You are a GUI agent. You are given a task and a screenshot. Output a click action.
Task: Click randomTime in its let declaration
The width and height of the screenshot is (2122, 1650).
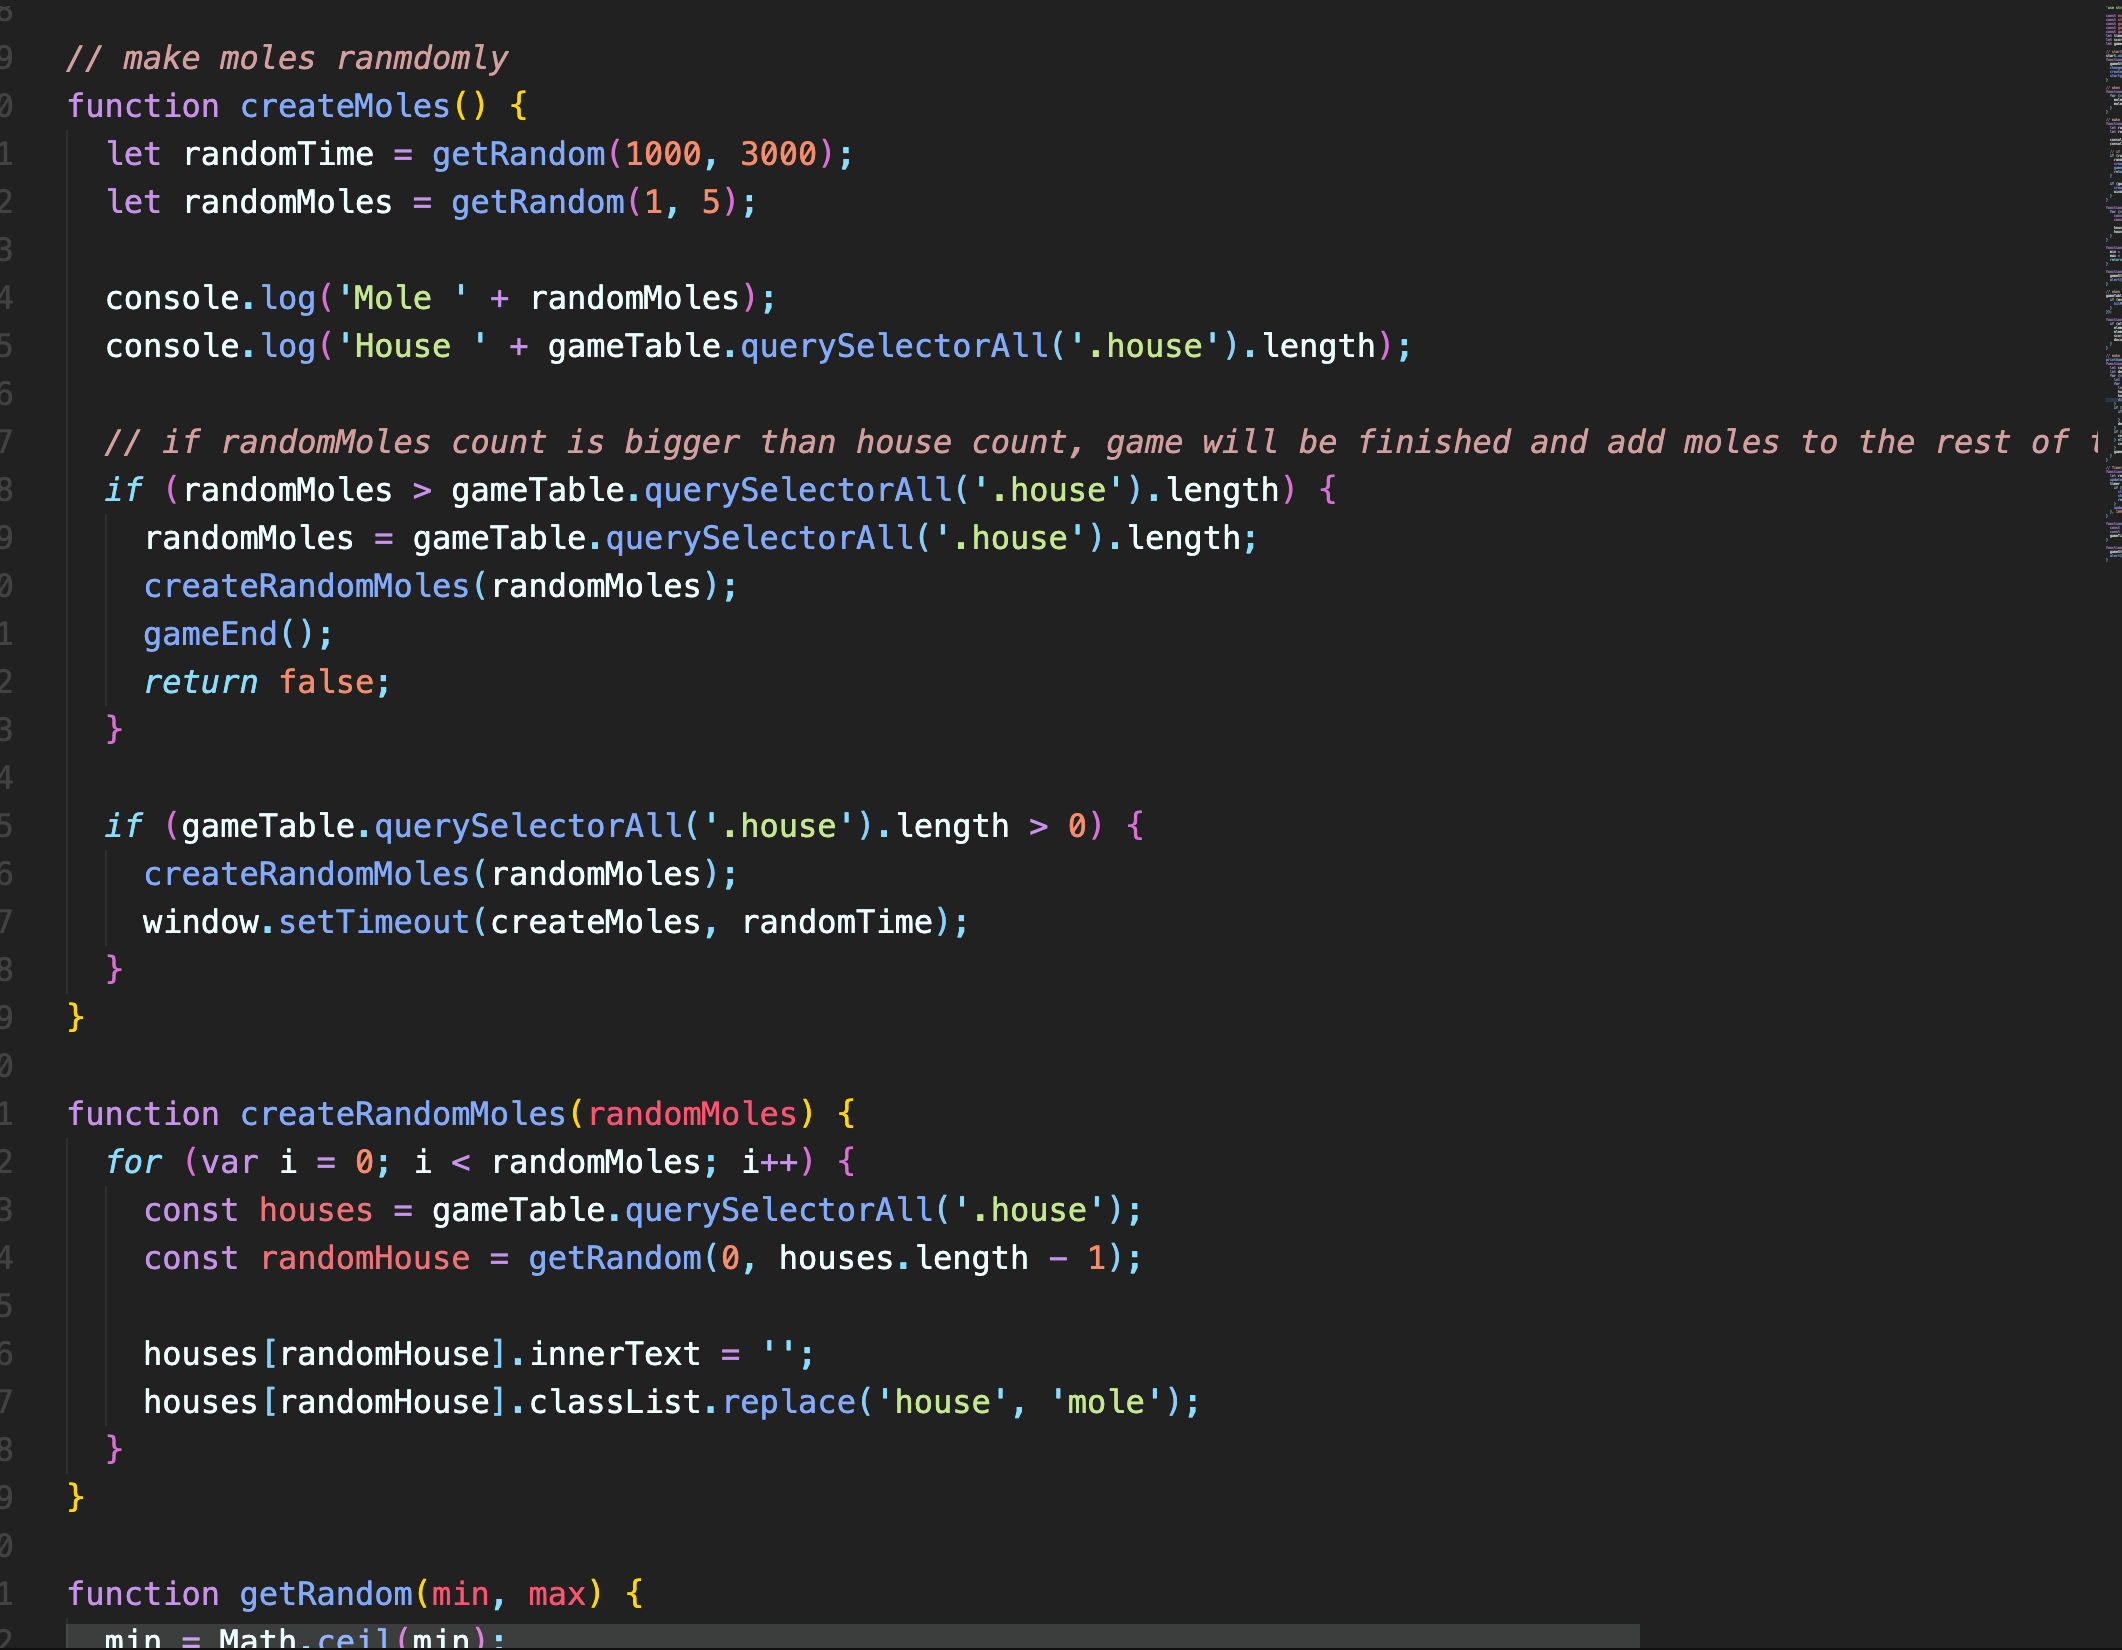point(278,154)
